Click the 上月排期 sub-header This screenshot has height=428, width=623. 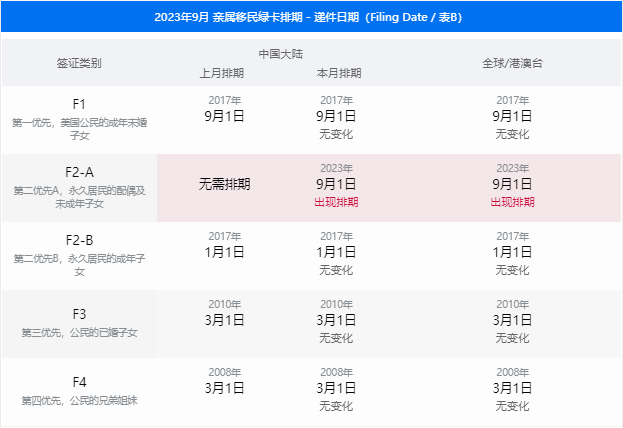tap(222, 73)
